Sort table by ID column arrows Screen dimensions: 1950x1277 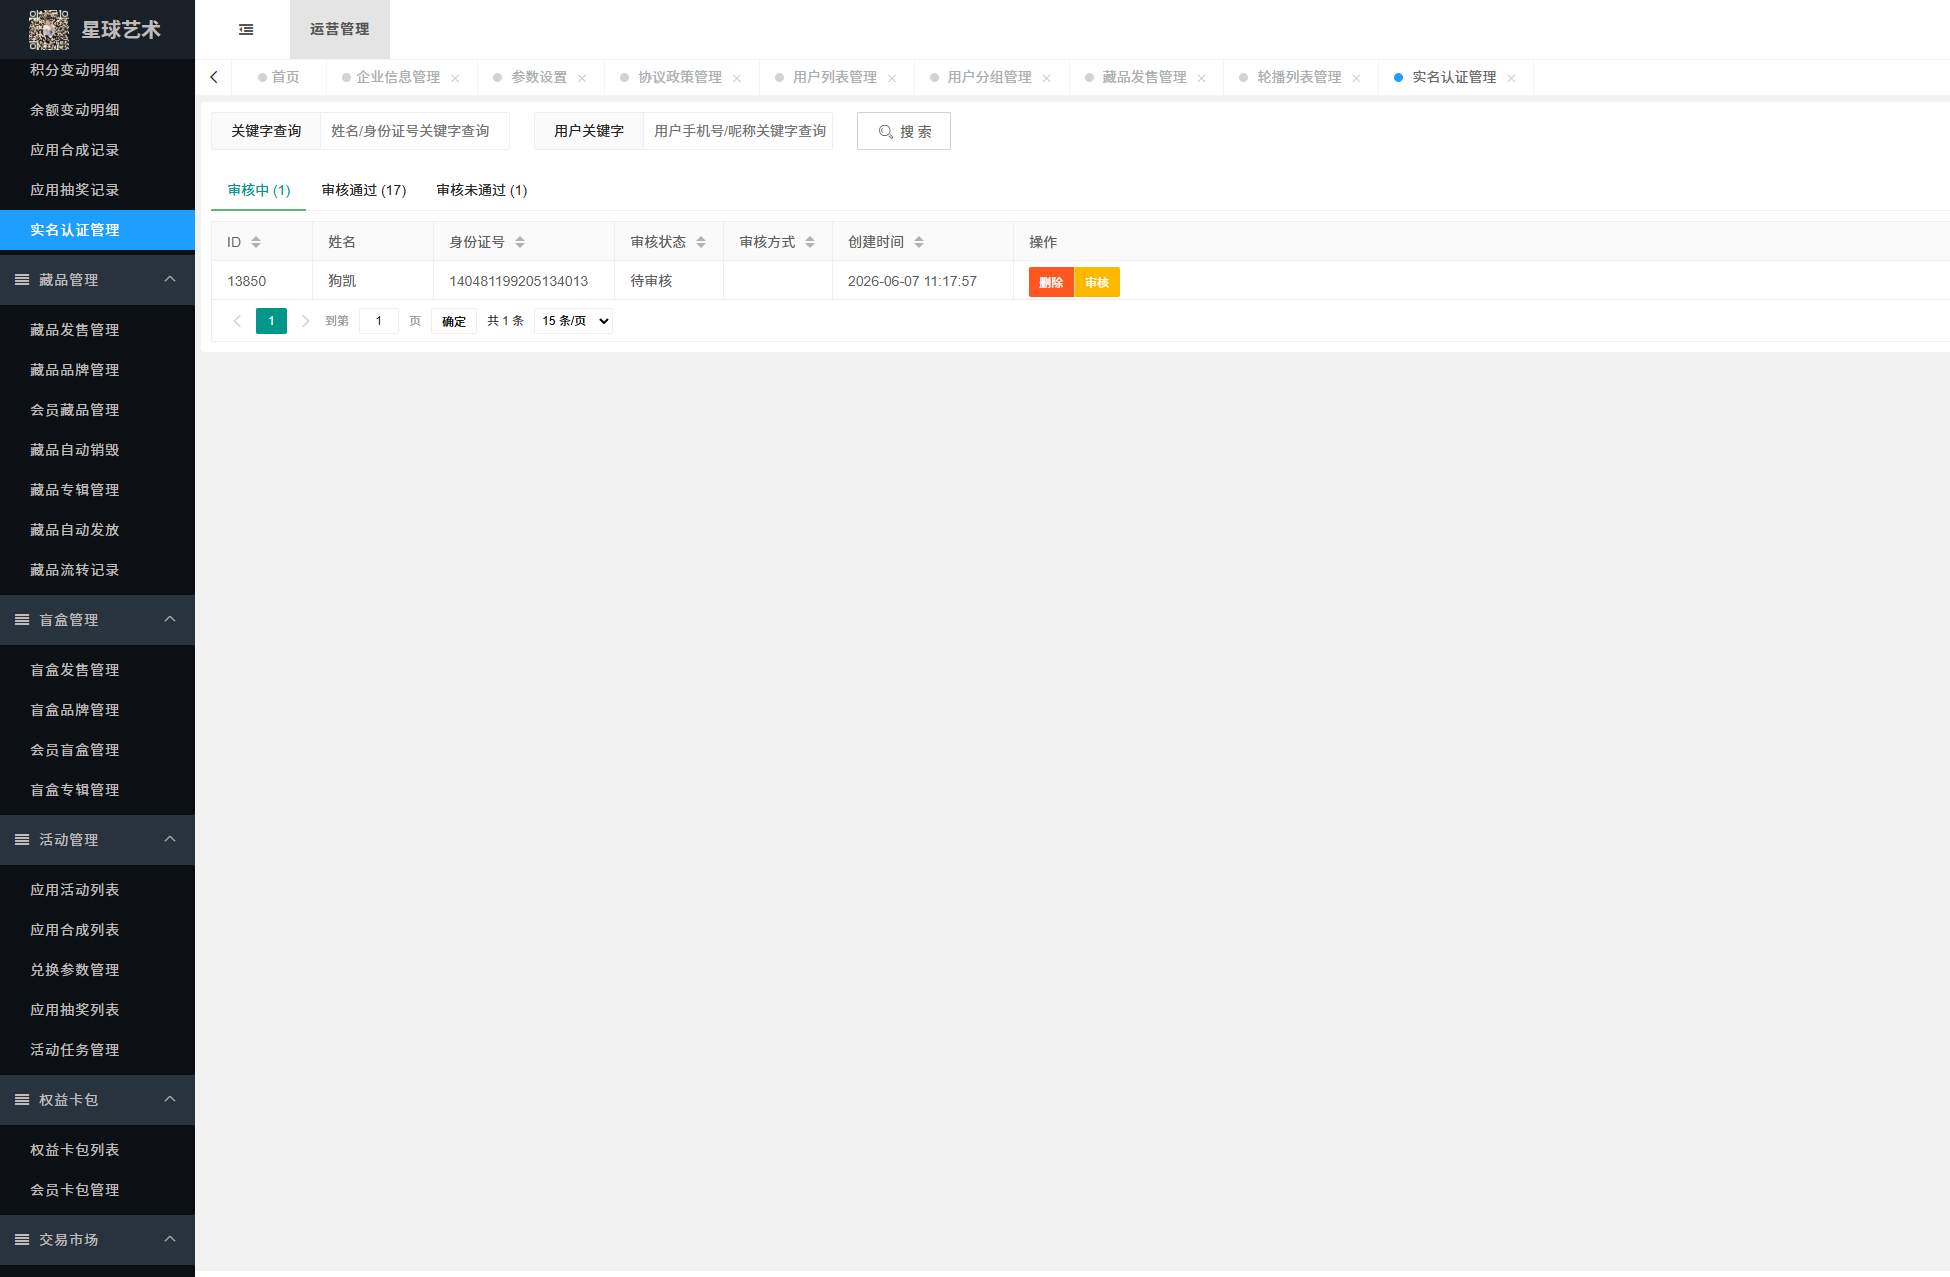coord(256,242)
